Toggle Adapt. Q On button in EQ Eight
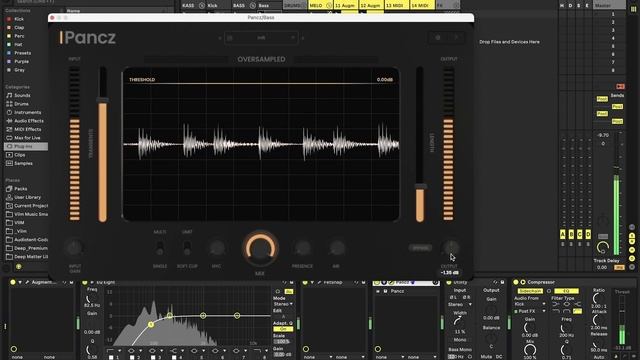 [283, 329]
